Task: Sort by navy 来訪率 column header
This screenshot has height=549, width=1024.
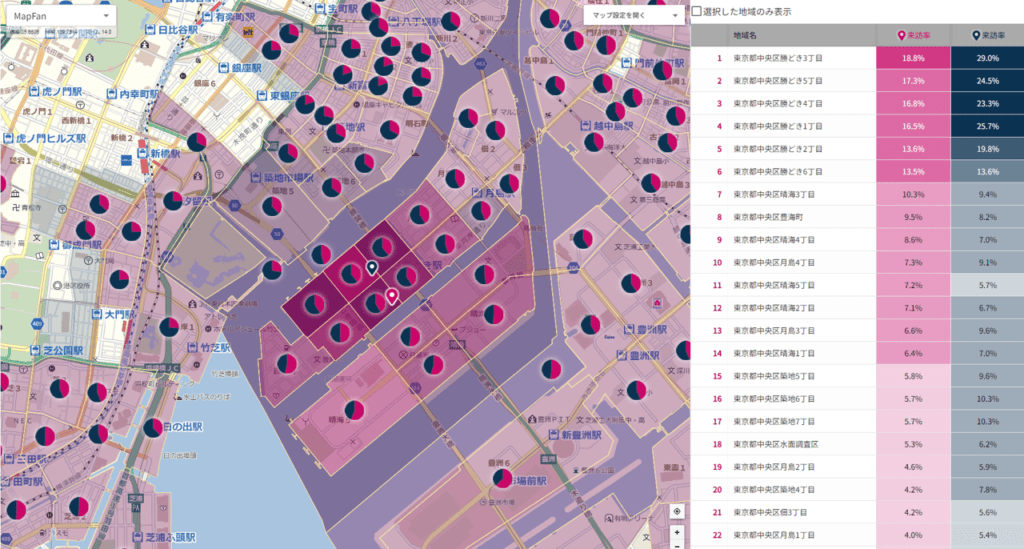Action: tap(987, 35)
